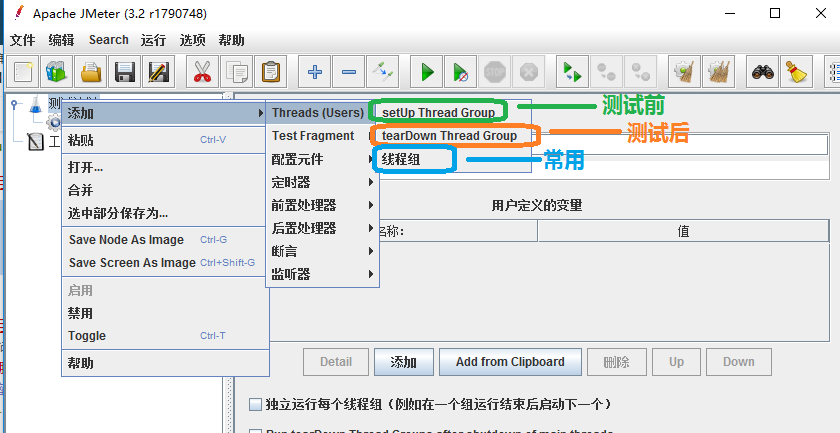Collapse all nodes with the minus icon
This screenshot has height=433, width=840.
349,71
